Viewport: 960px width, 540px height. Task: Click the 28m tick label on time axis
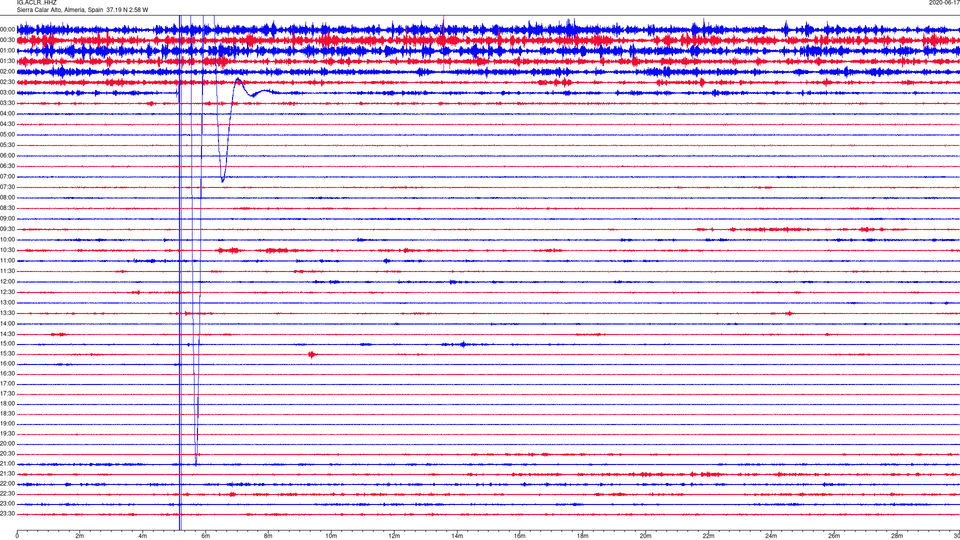[x=897, y=536]
